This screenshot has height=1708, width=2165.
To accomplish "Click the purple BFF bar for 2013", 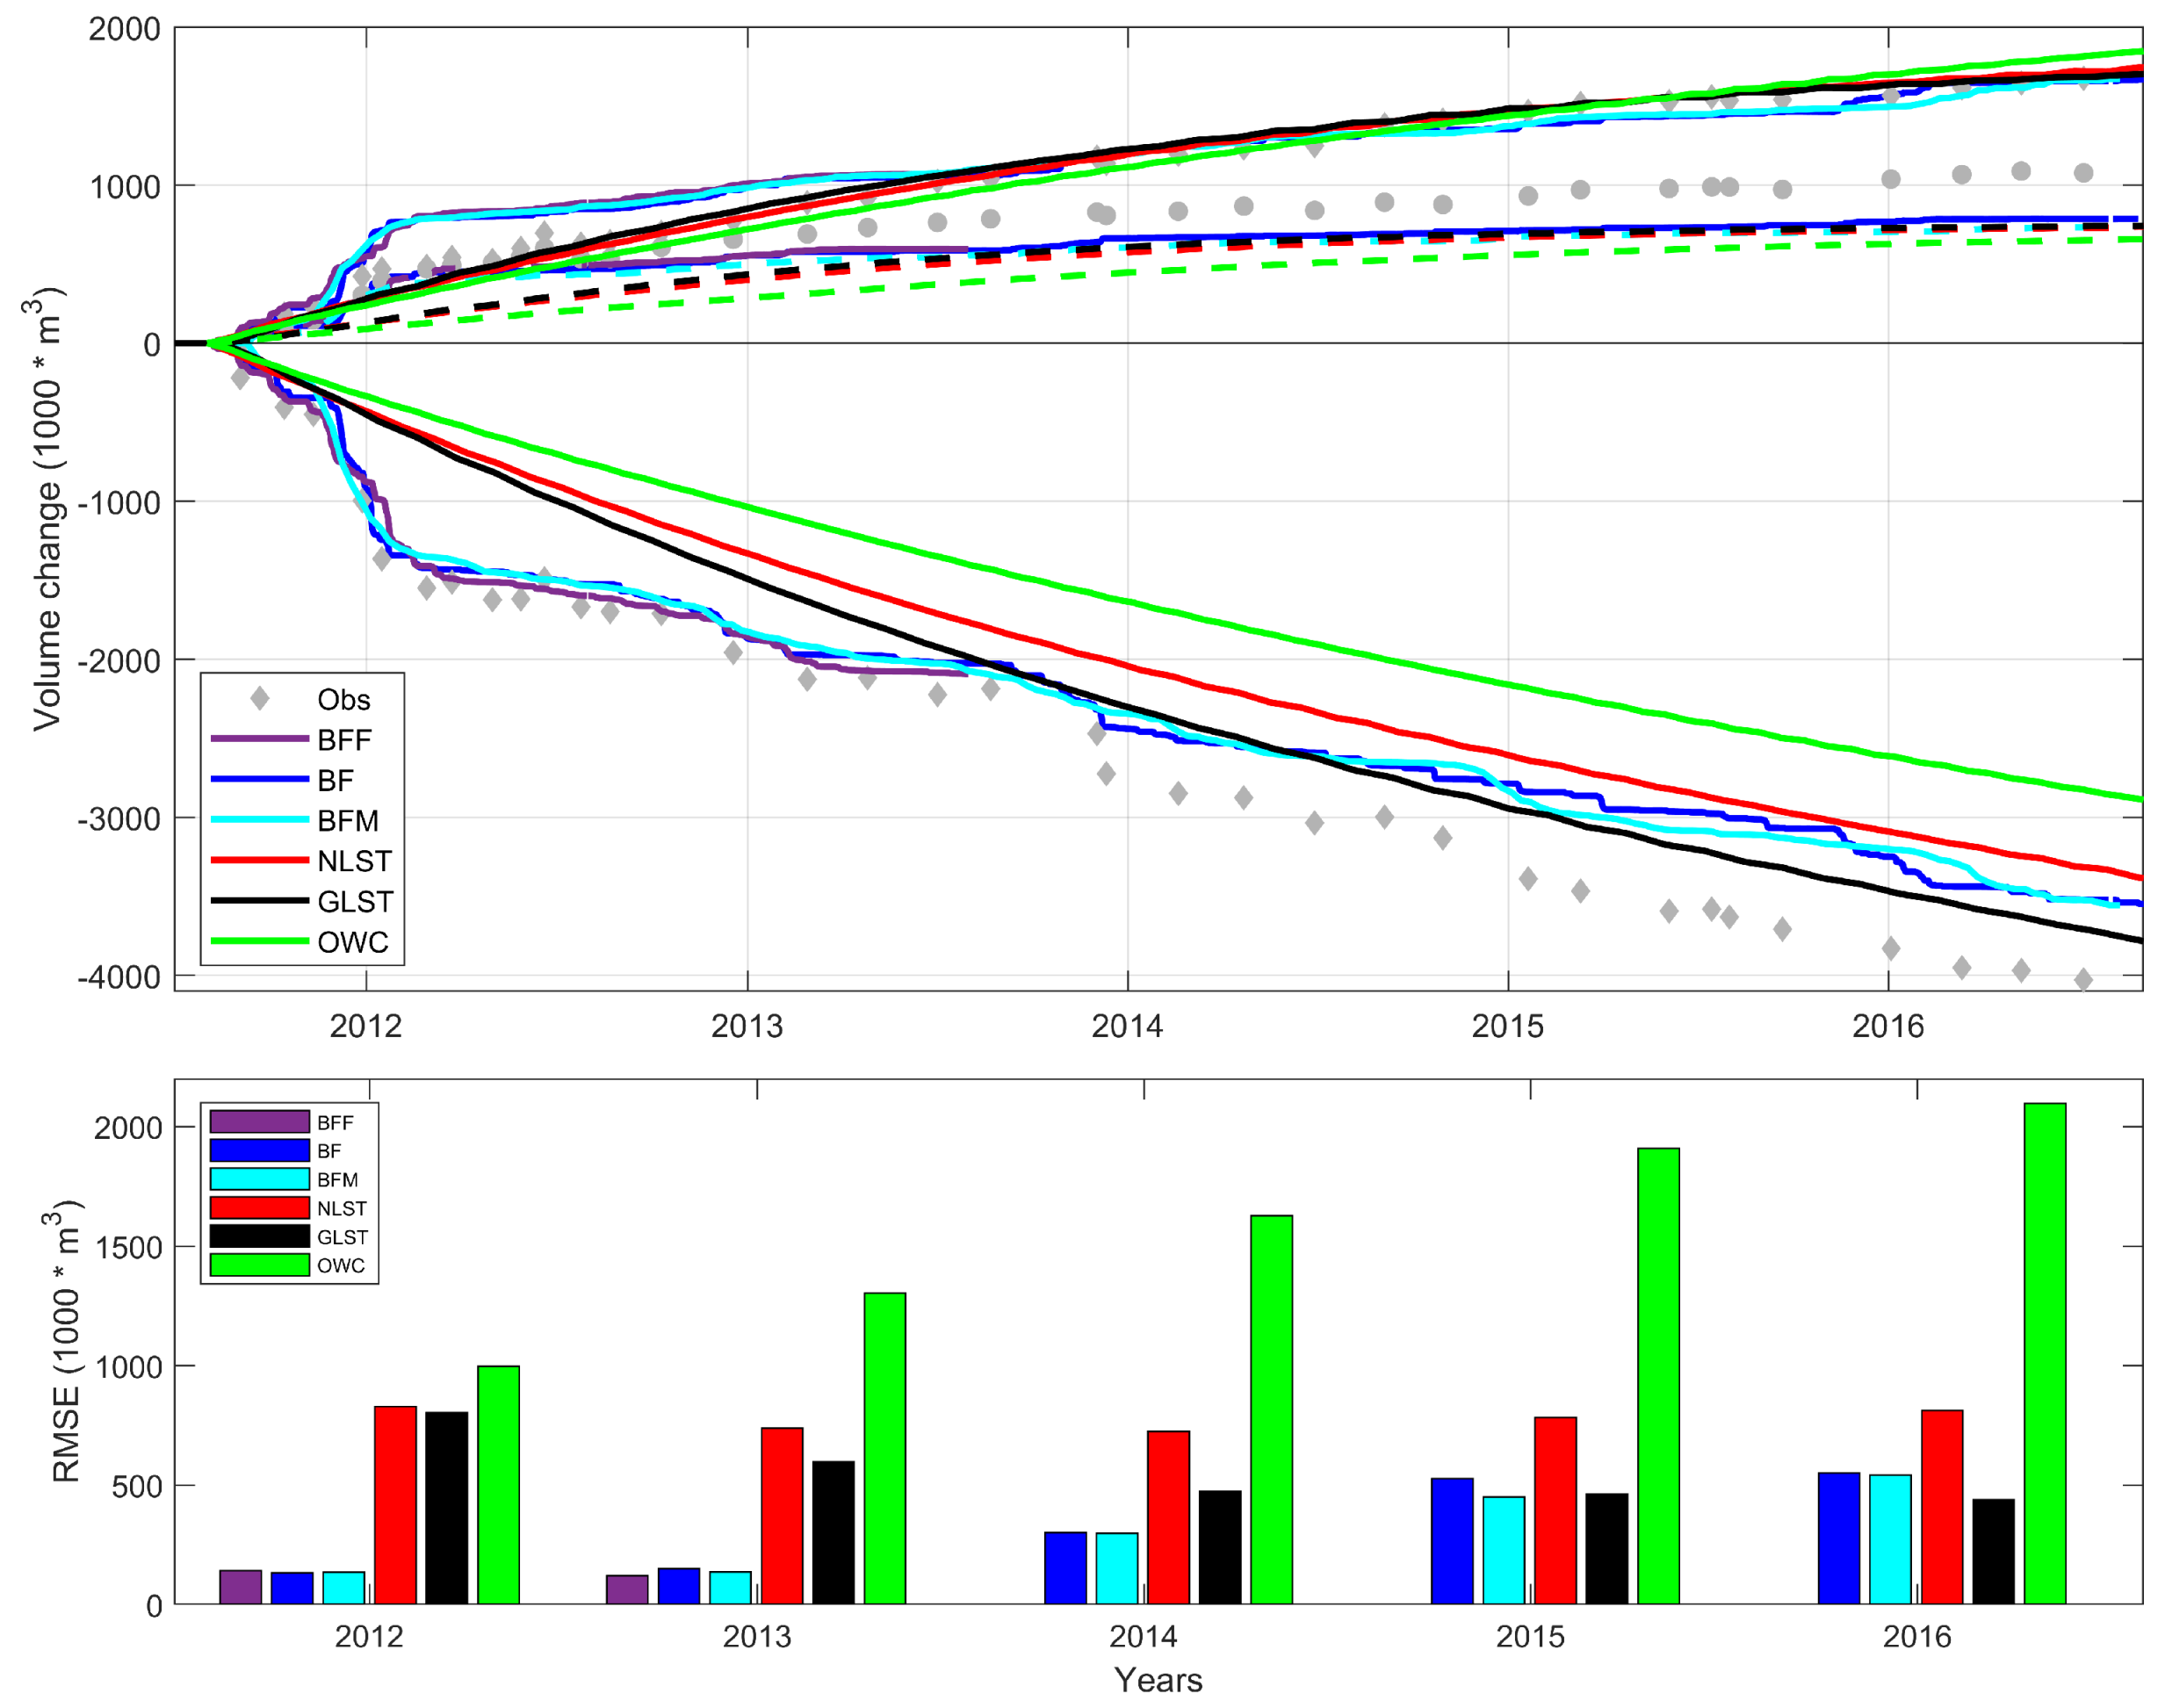I will (627, 1589).
